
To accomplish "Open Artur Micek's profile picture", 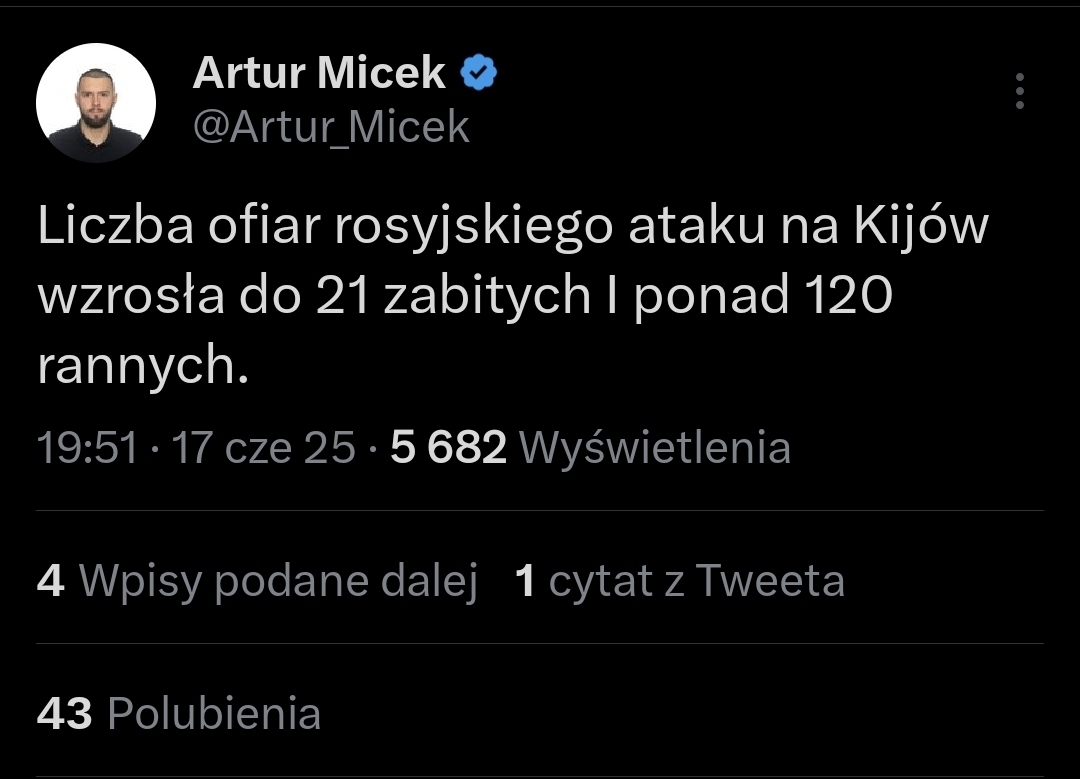I will coord(96,103).
